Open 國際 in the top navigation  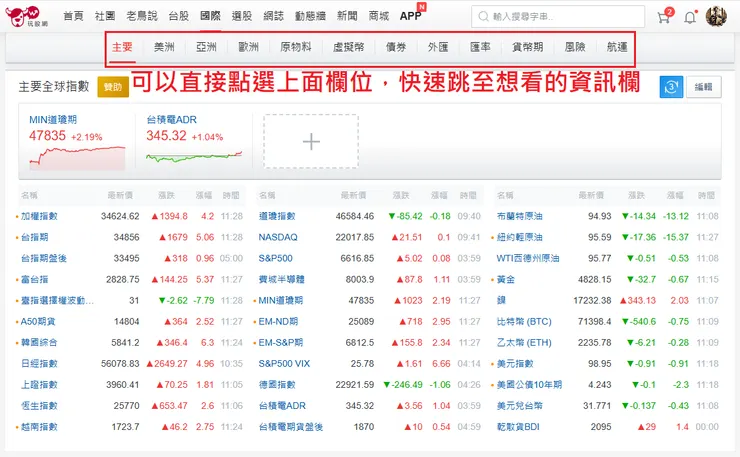[210, 16]
